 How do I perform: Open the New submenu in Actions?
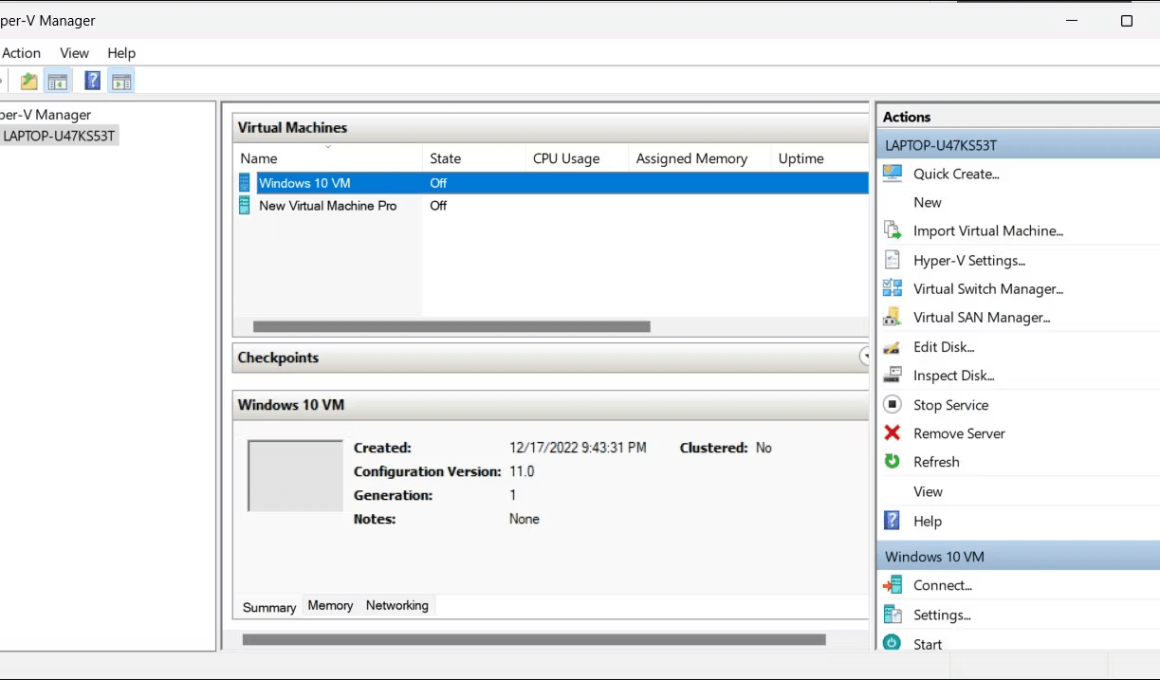tap(927, 202)
